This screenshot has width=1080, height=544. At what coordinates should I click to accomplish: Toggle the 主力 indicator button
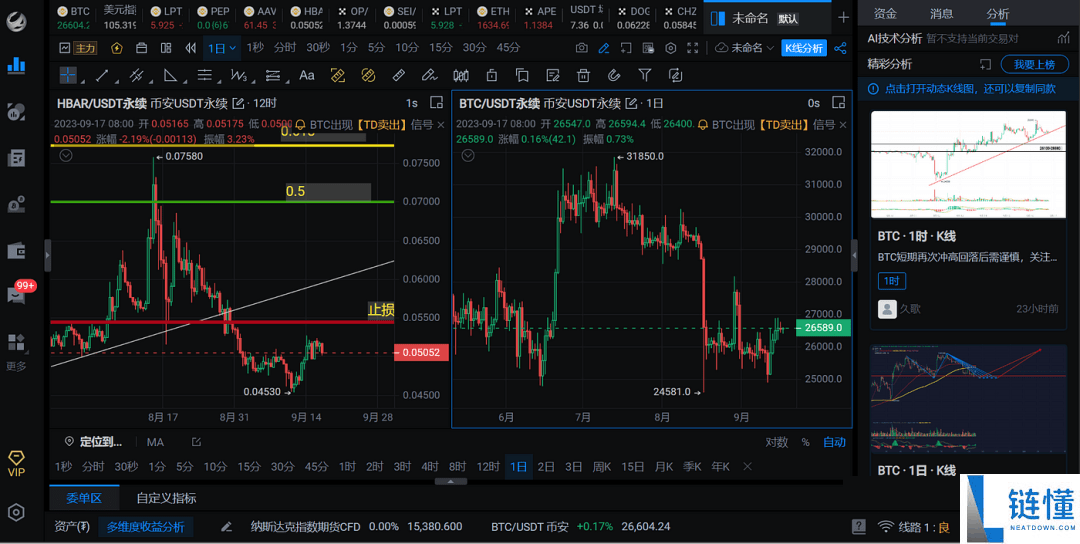[85, 48]
